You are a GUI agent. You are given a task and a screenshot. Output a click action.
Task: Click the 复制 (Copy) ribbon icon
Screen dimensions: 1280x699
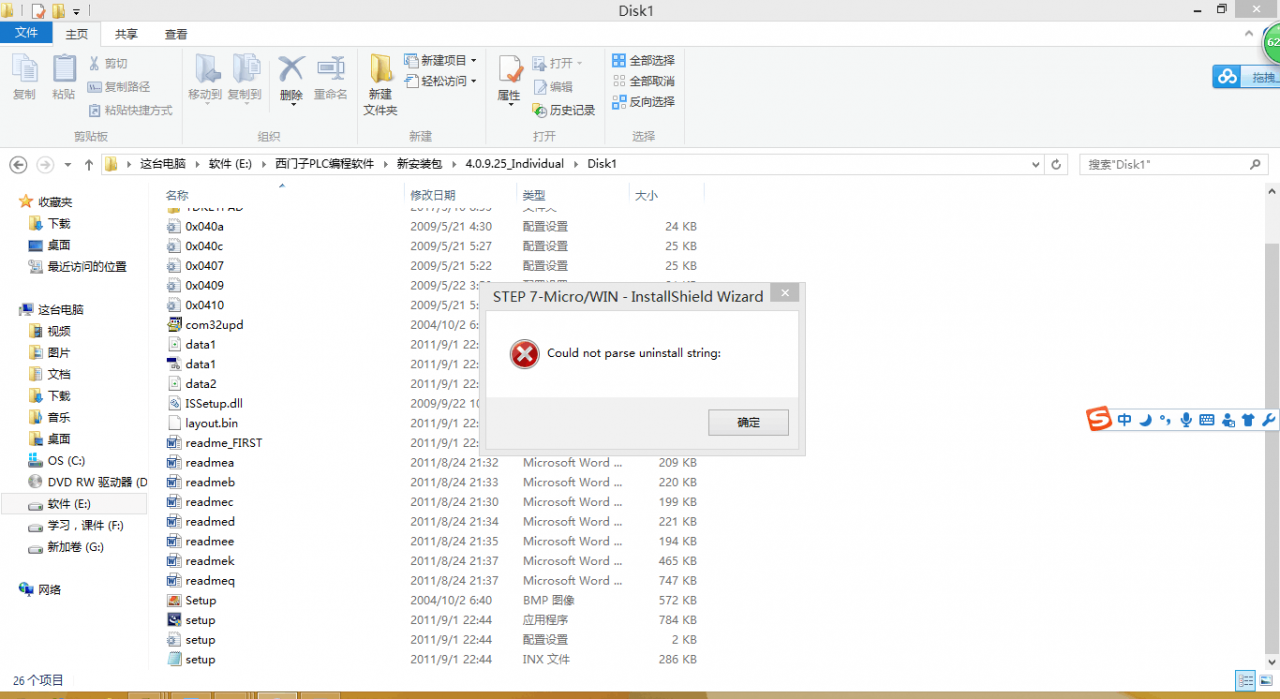tap(24, 77)
